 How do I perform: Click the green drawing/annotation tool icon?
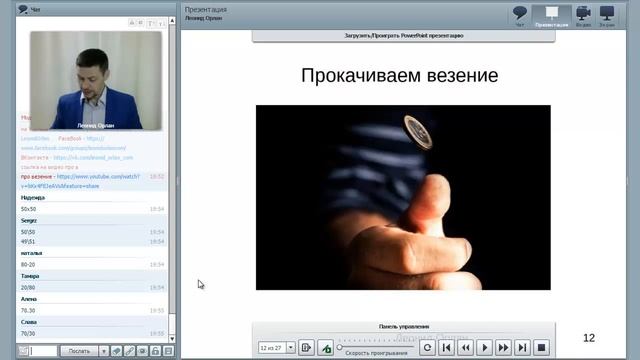(325, 348)
